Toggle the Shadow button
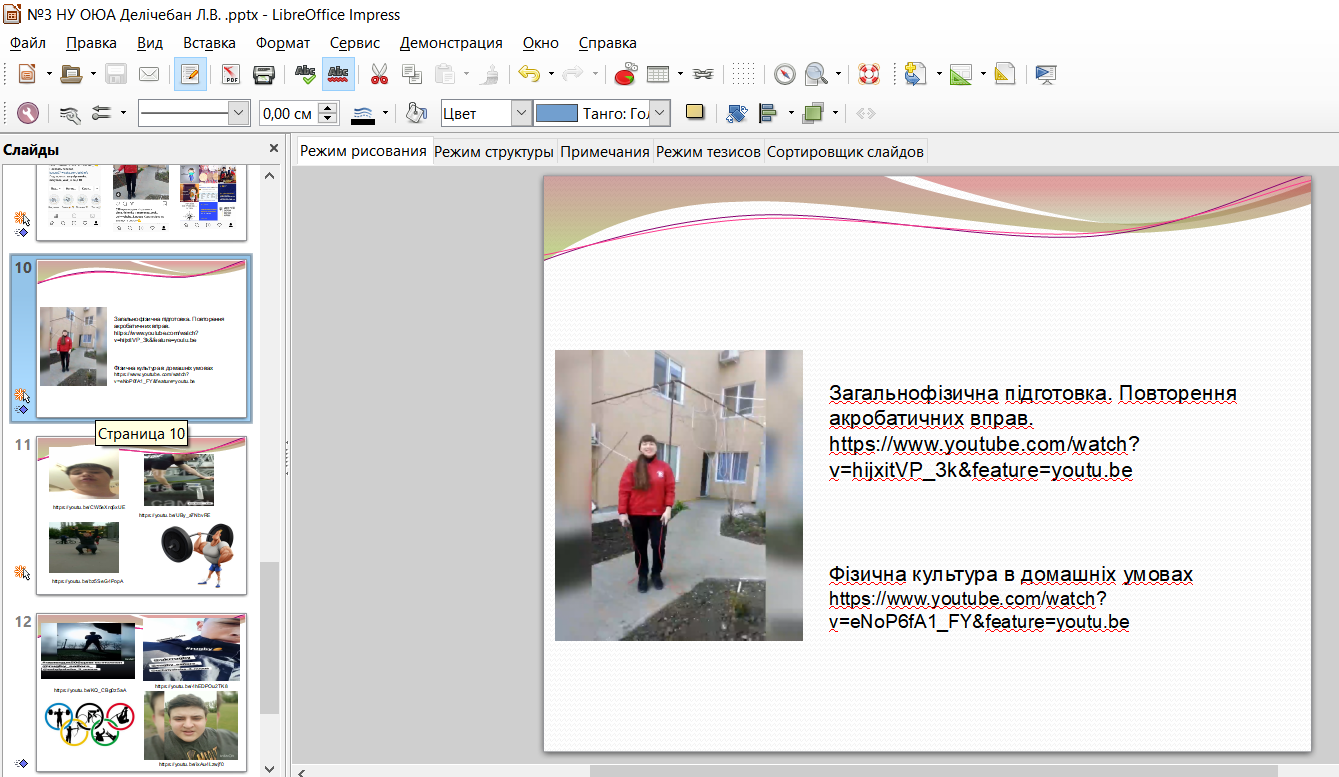 click(x=695, y=113)
